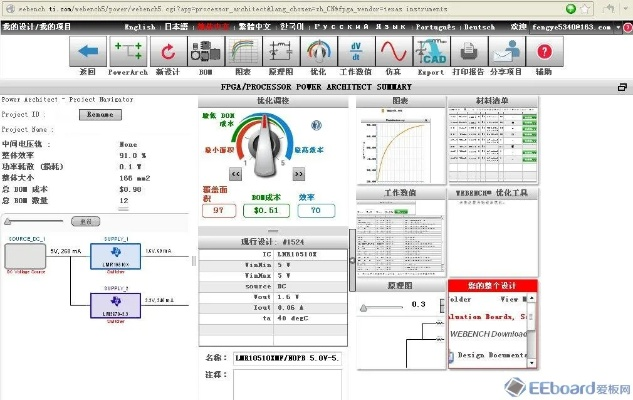
Task: Open the BOM toolbar icon
Action: [x=206, y=50]
